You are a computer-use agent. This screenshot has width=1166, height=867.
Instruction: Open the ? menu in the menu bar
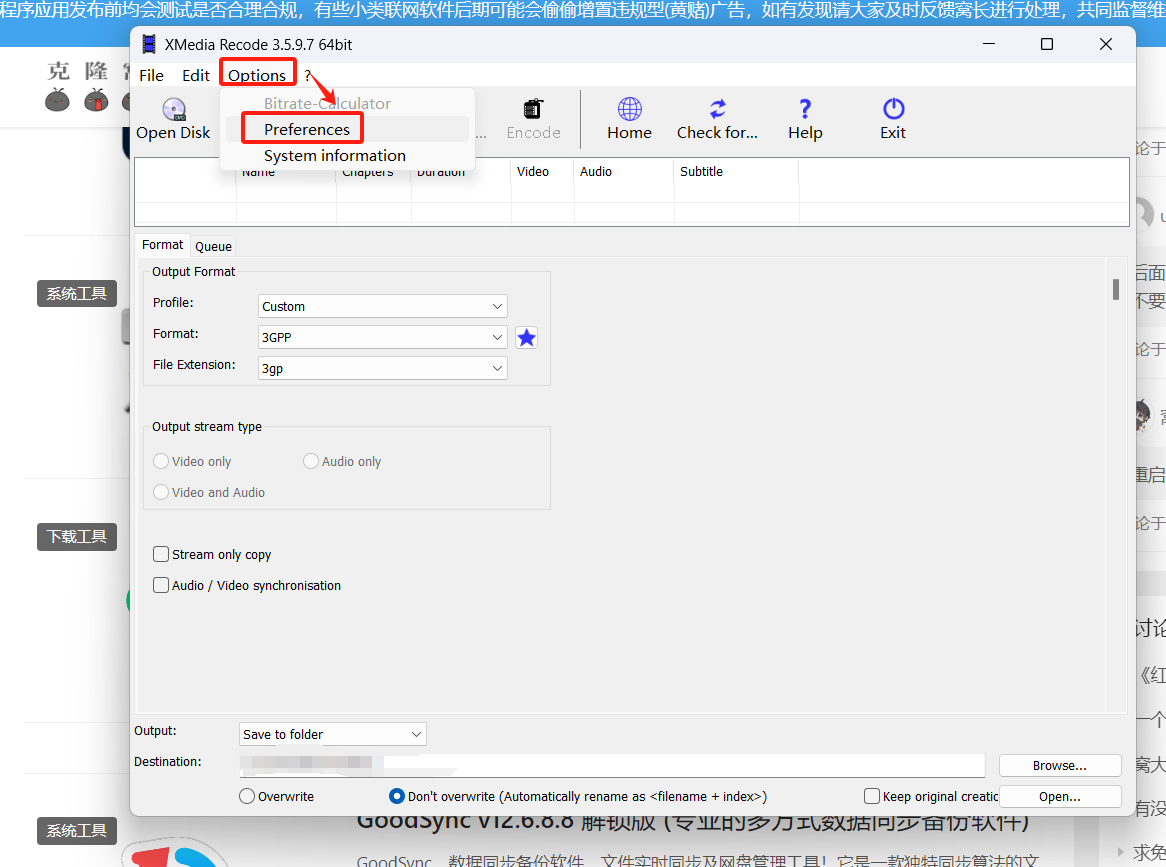pyautogui.click(x=307, y=75)
